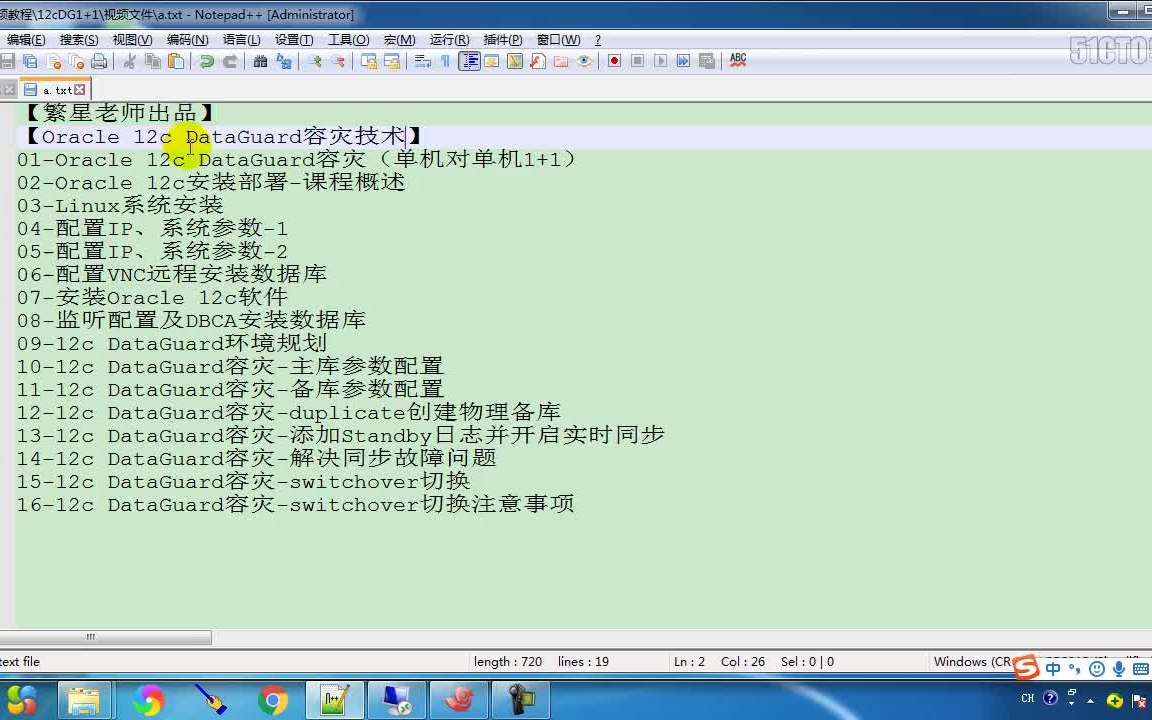Screen dimensions: 1152x720
Task: Launch Chrome from the taskbar
Action: click(273, 700)
